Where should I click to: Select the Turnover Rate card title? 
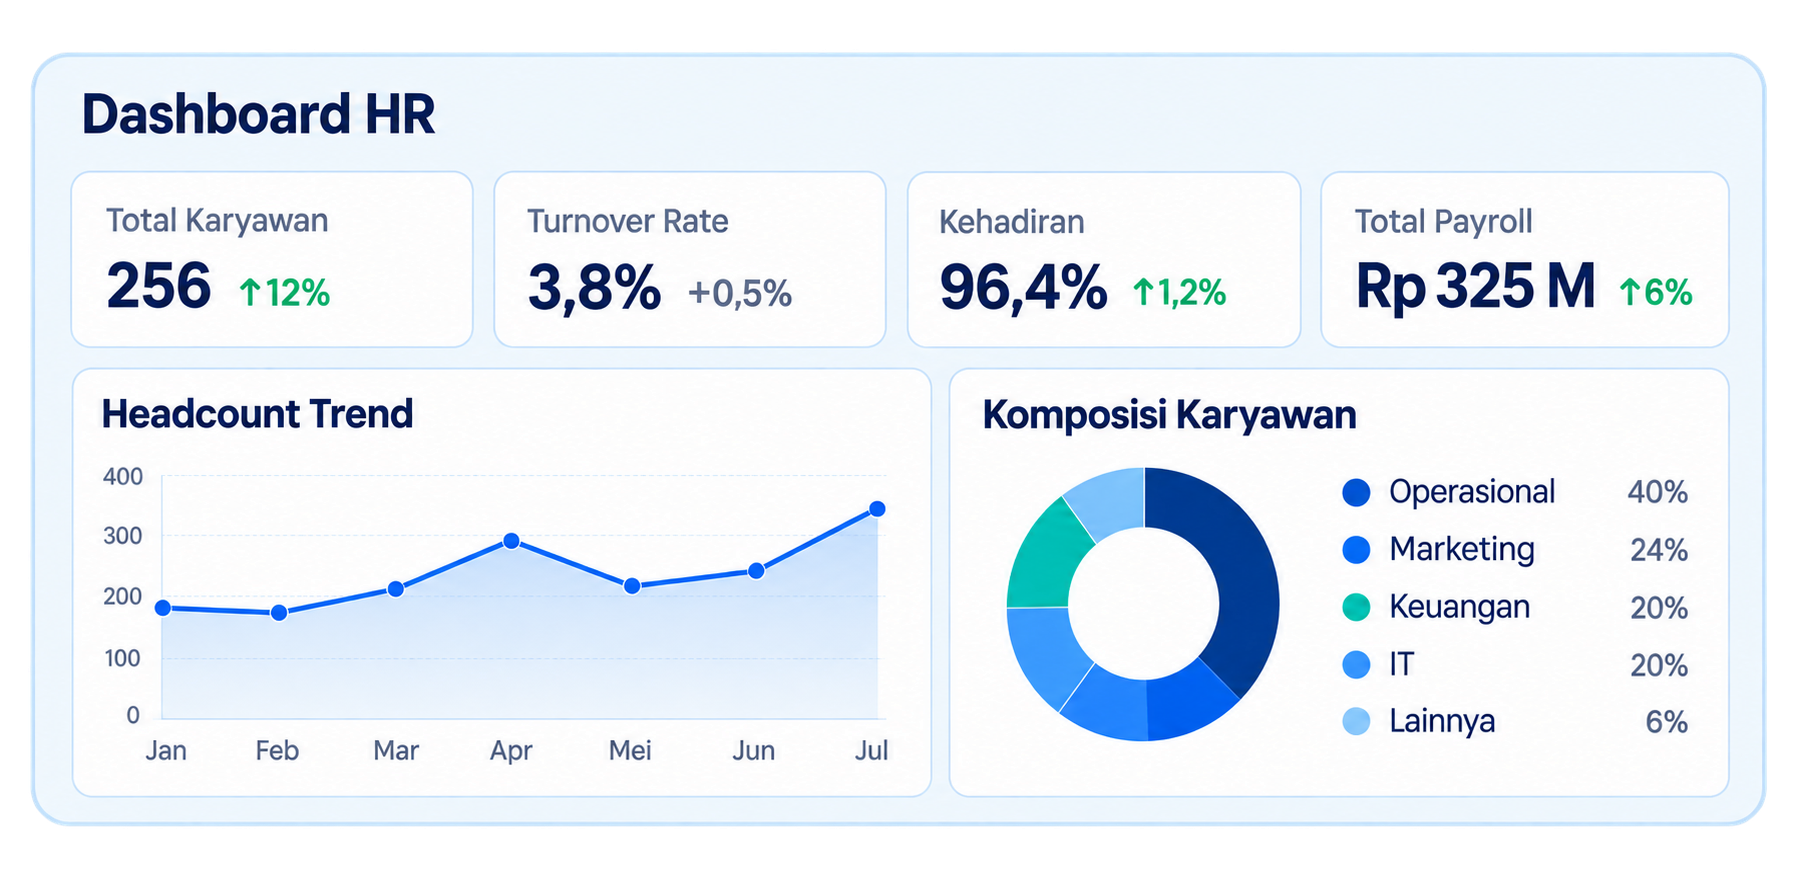point(628,222)
